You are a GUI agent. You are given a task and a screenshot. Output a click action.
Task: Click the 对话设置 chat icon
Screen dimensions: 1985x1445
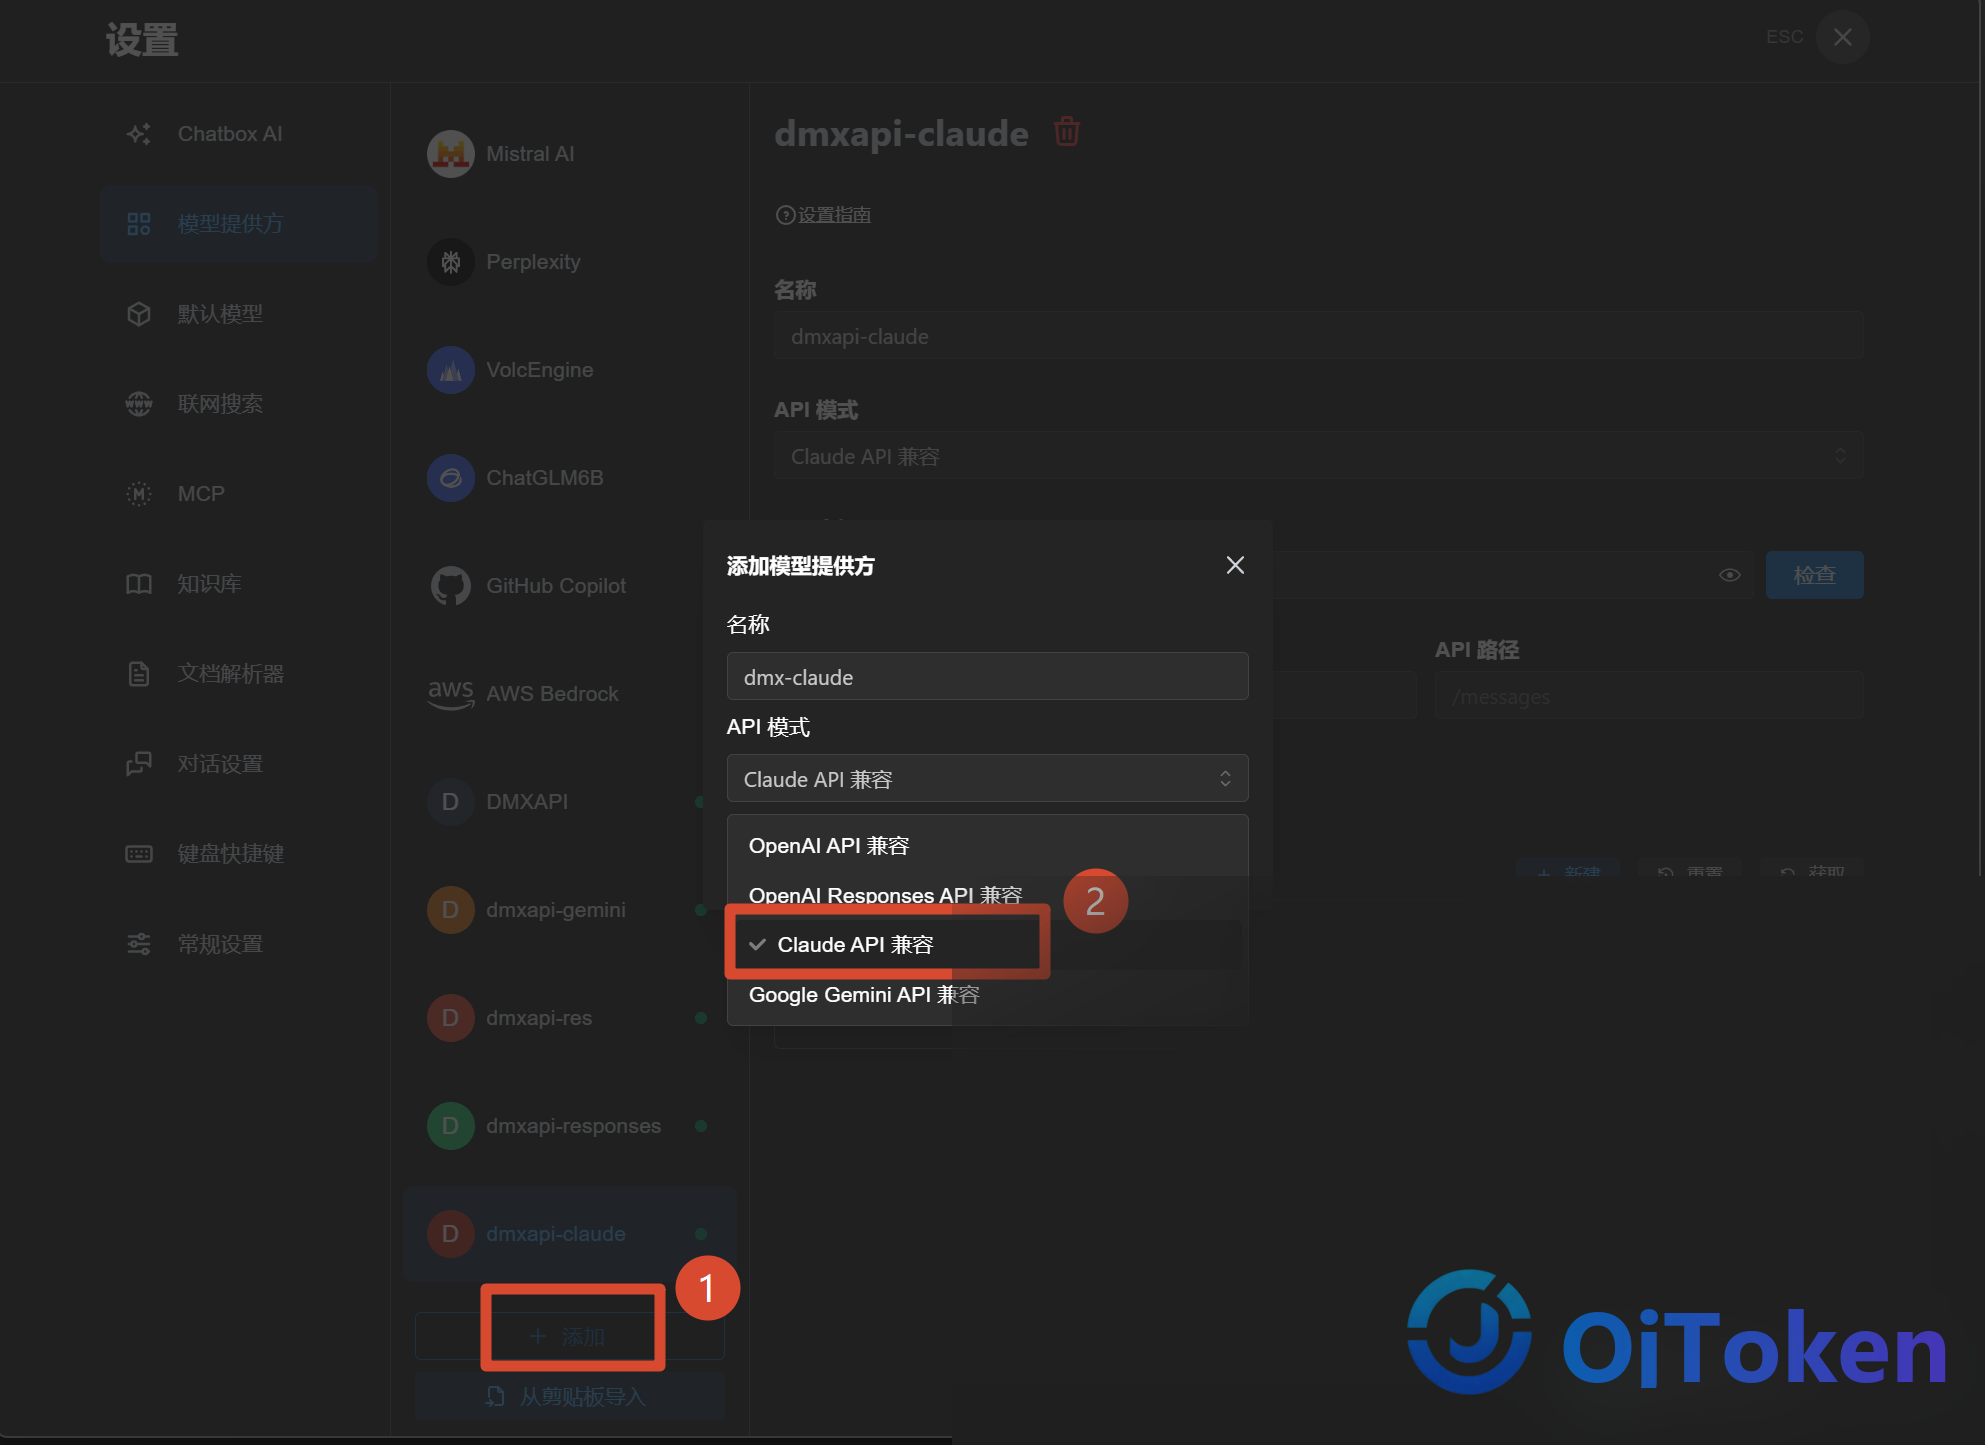click(139, 764)
